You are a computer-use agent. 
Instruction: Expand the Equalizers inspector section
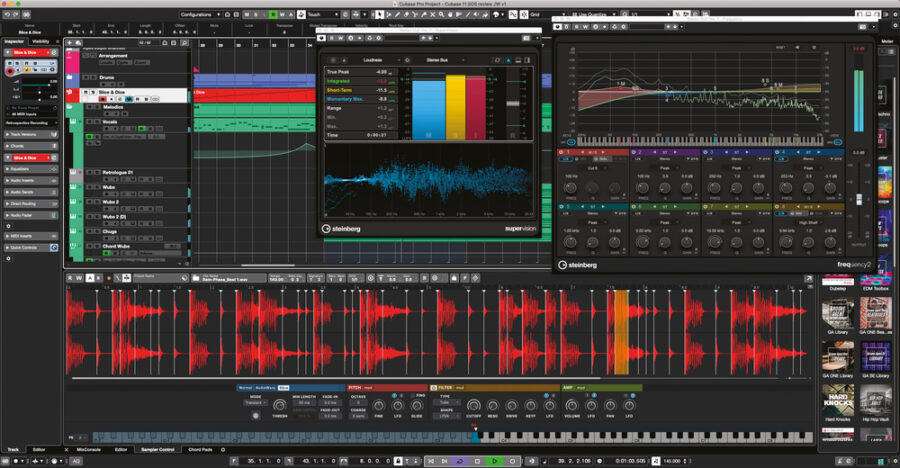[31, 169]
